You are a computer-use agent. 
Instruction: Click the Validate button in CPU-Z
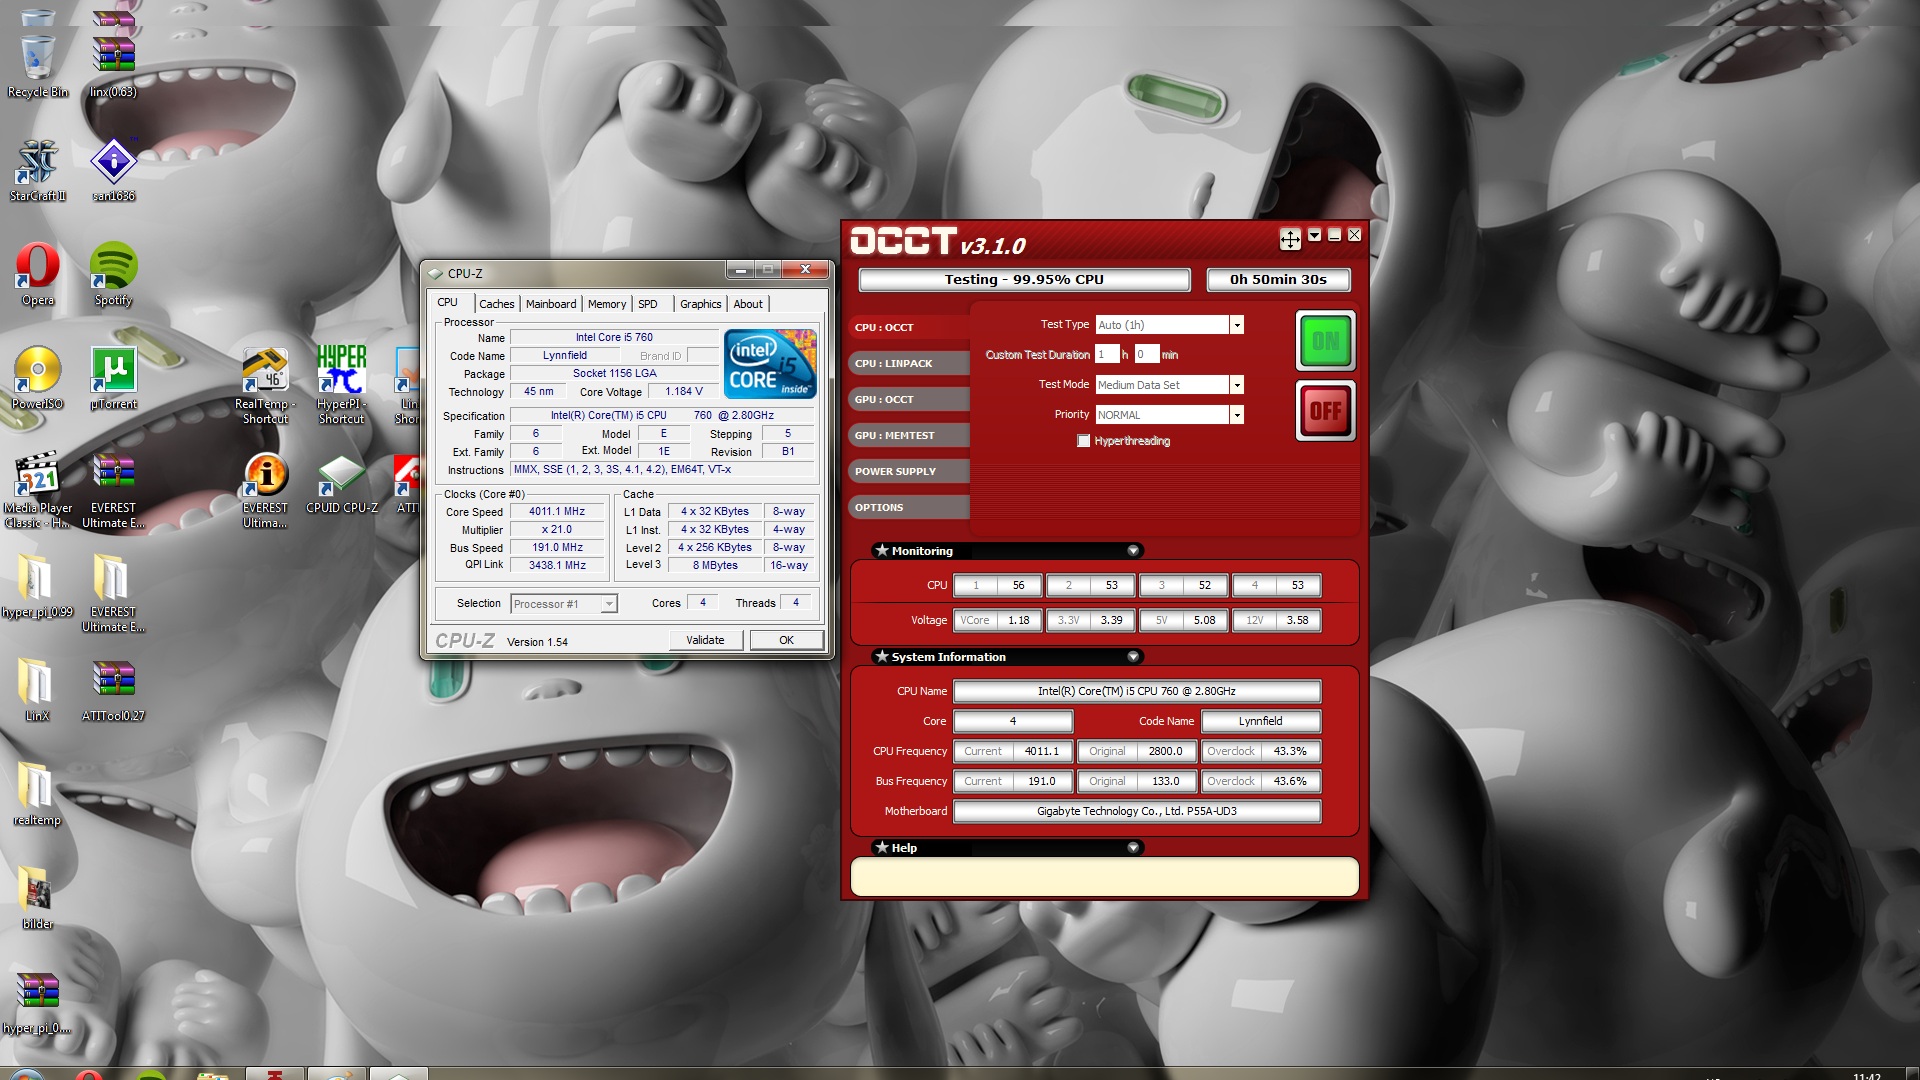click(x=705, y=640)
